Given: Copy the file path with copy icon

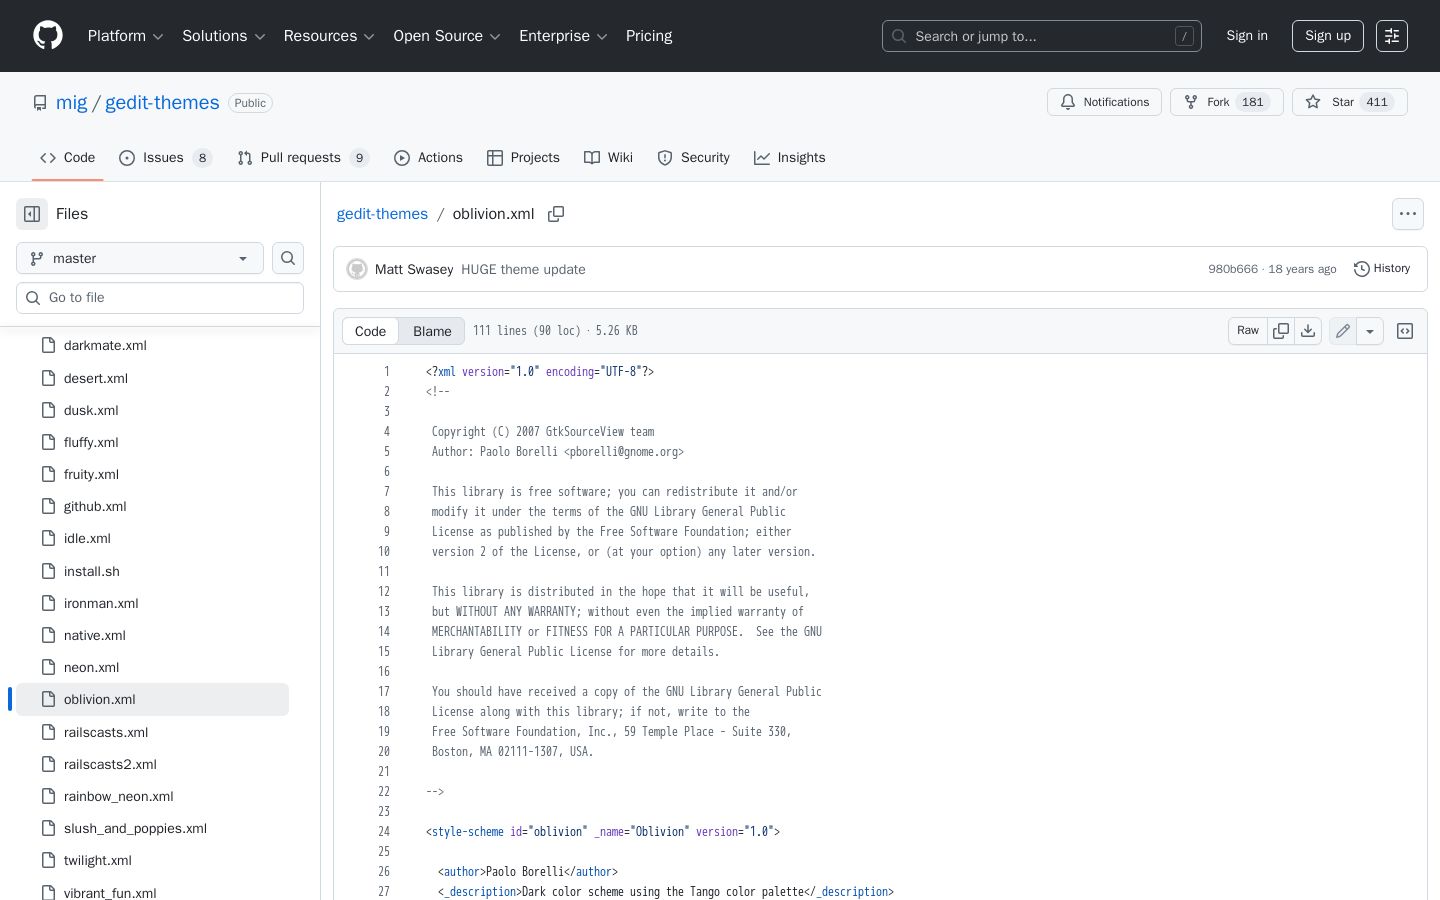Looking at the screenshot, I should pos(556,214).
